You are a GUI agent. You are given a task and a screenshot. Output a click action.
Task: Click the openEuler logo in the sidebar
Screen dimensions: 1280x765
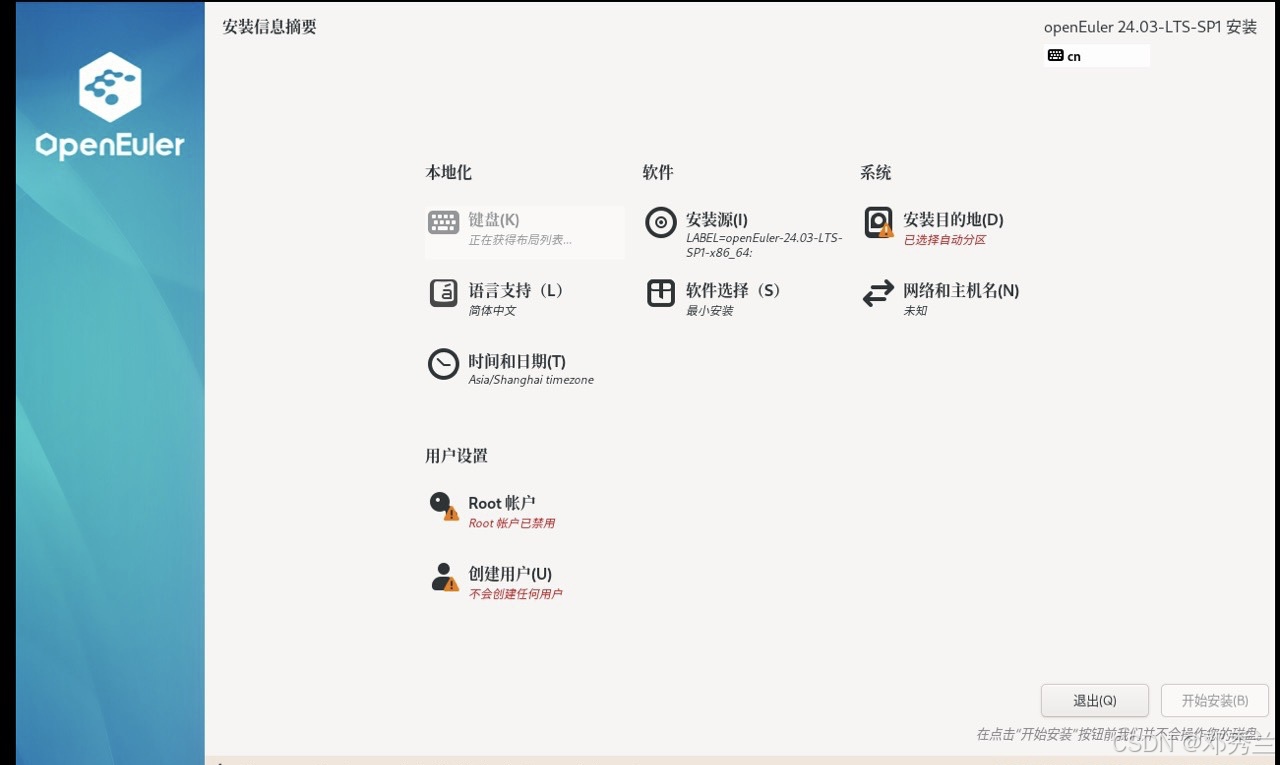click(x=108, y=105)
